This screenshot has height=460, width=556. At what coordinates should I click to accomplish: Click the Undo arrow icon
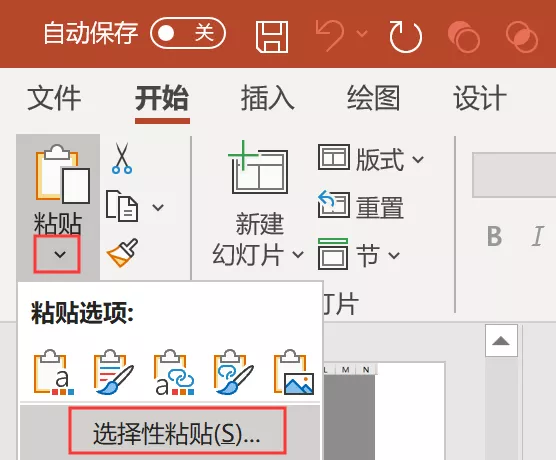[x=330, y=35]
